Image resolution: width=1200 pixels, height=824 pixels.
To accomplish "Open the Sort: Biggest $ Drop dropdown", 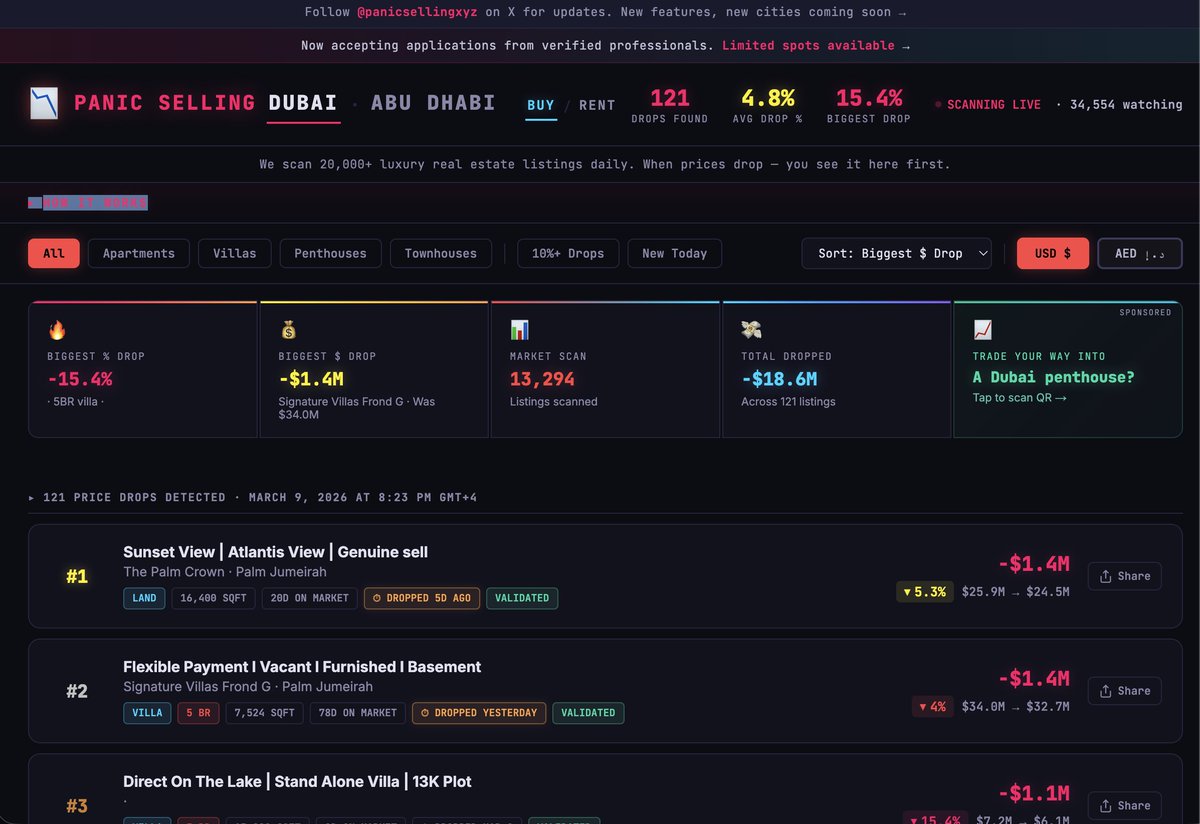I will [x=897, y=253].
